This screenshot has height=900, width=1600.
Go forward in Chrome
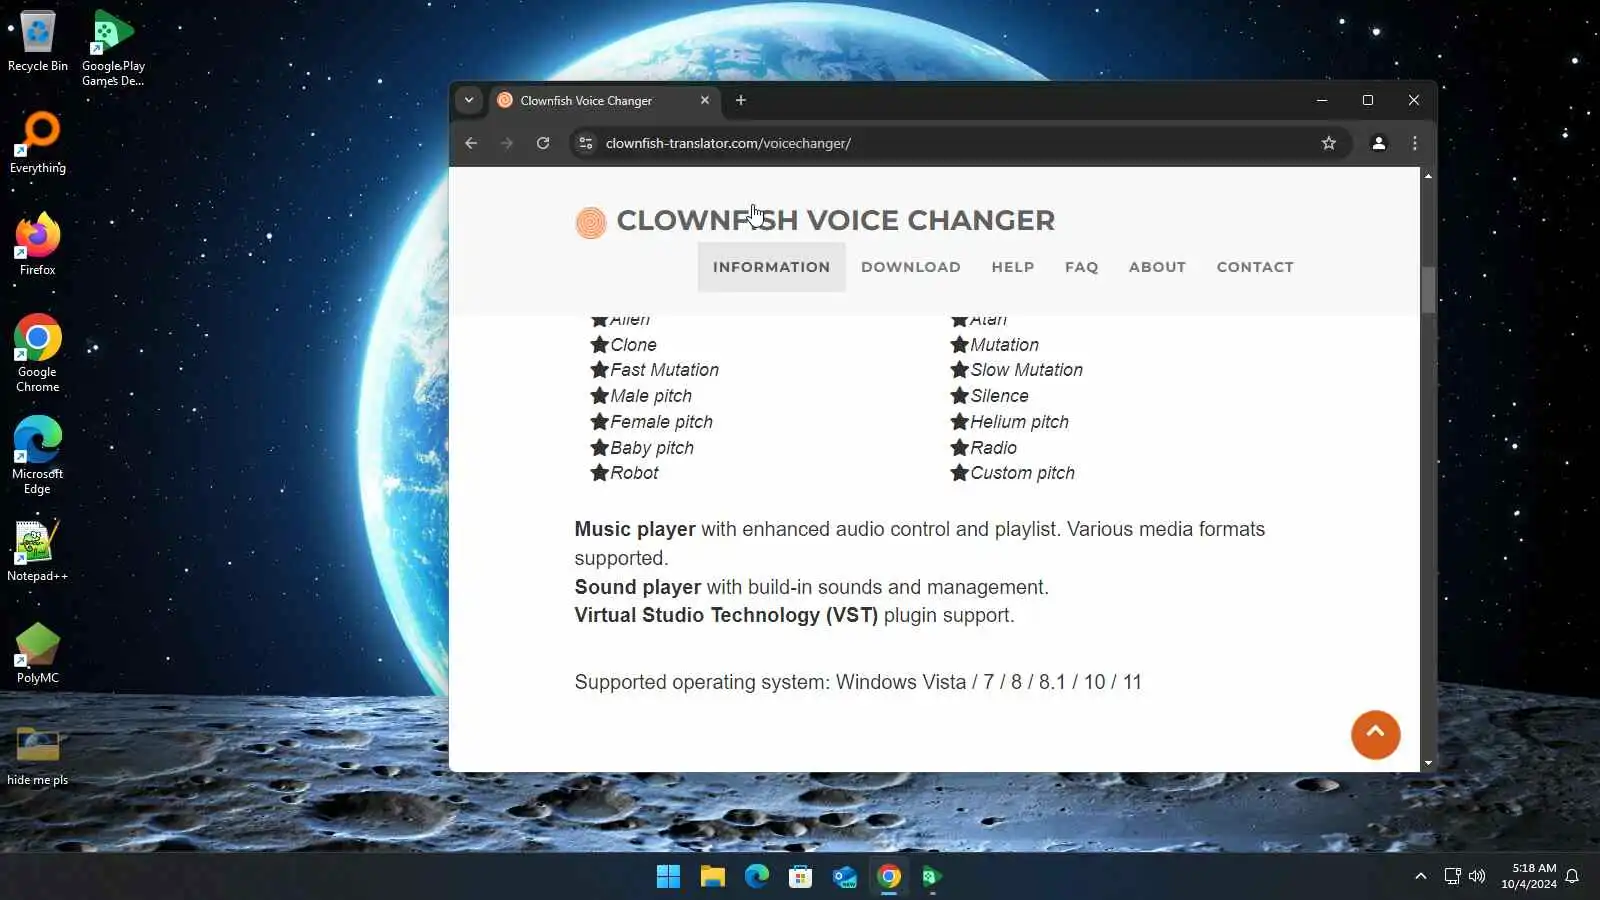507,143
